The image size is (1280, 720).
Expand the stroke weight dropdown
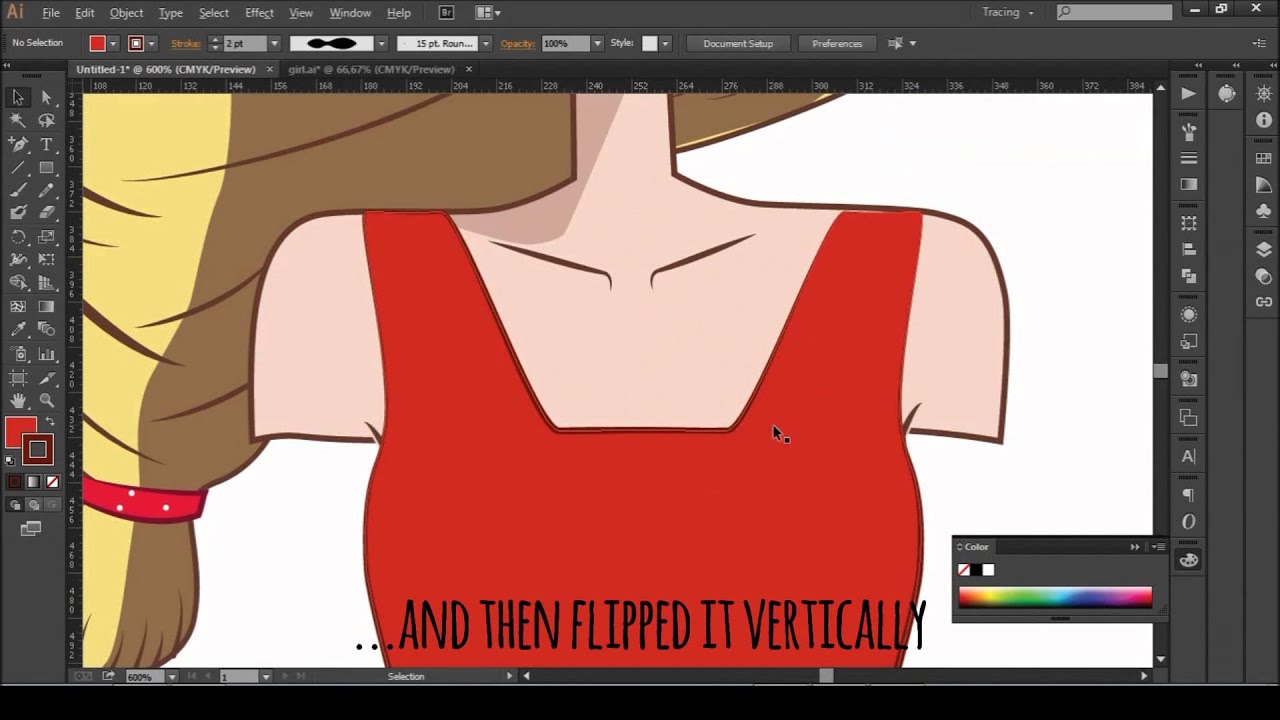point(274,44)
